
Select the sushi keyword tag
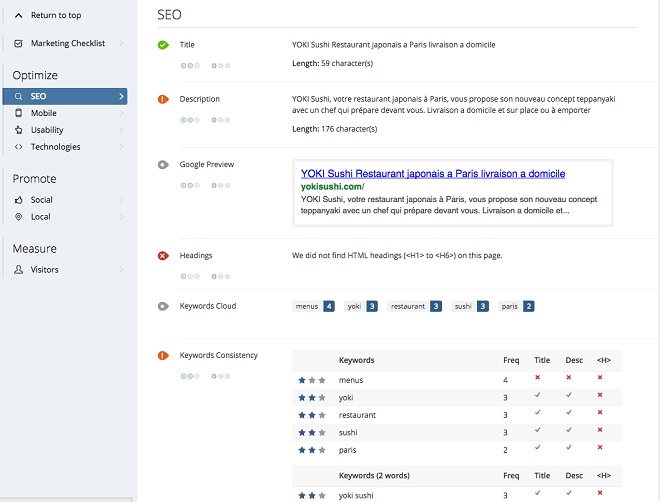pos(470,306)
